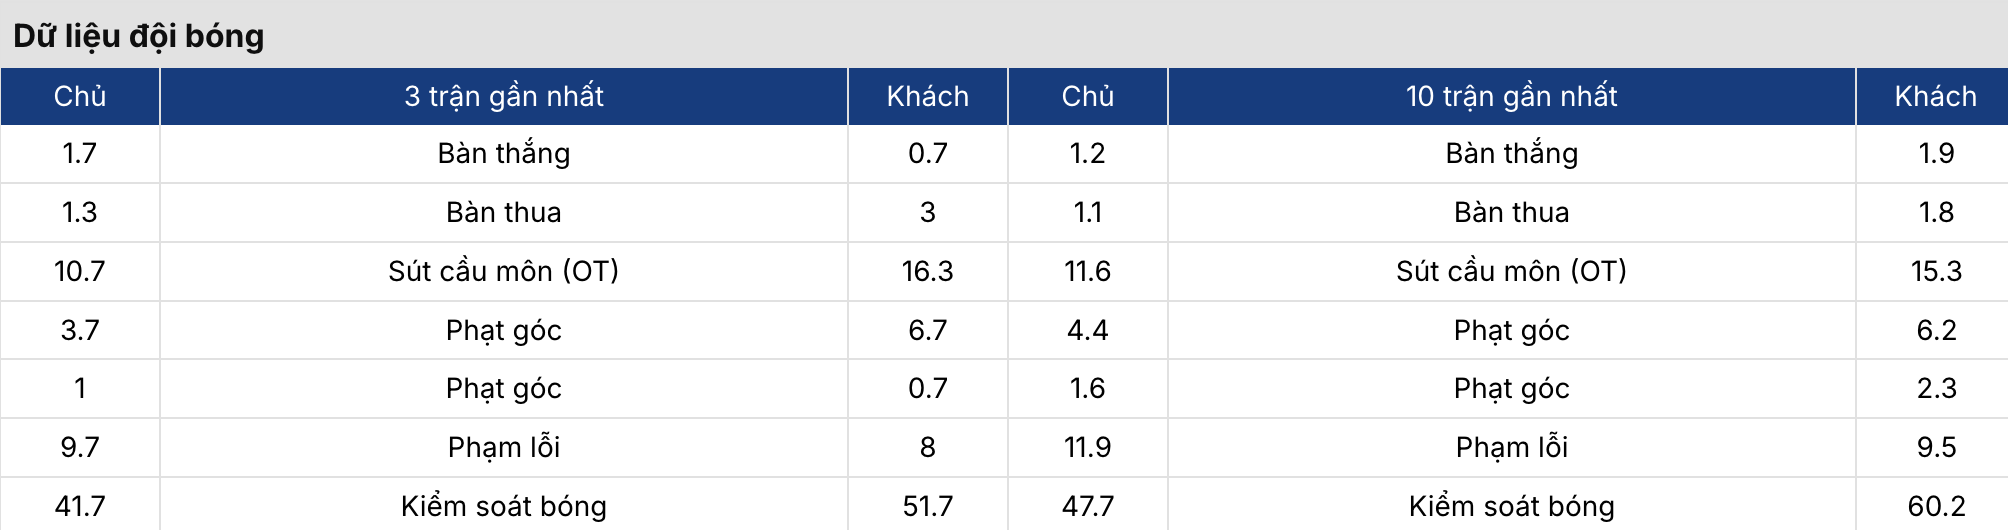The width and height of the screenshot is (2008, 530).
Task: Click the 16.3 away shots value
Action: 927,271
